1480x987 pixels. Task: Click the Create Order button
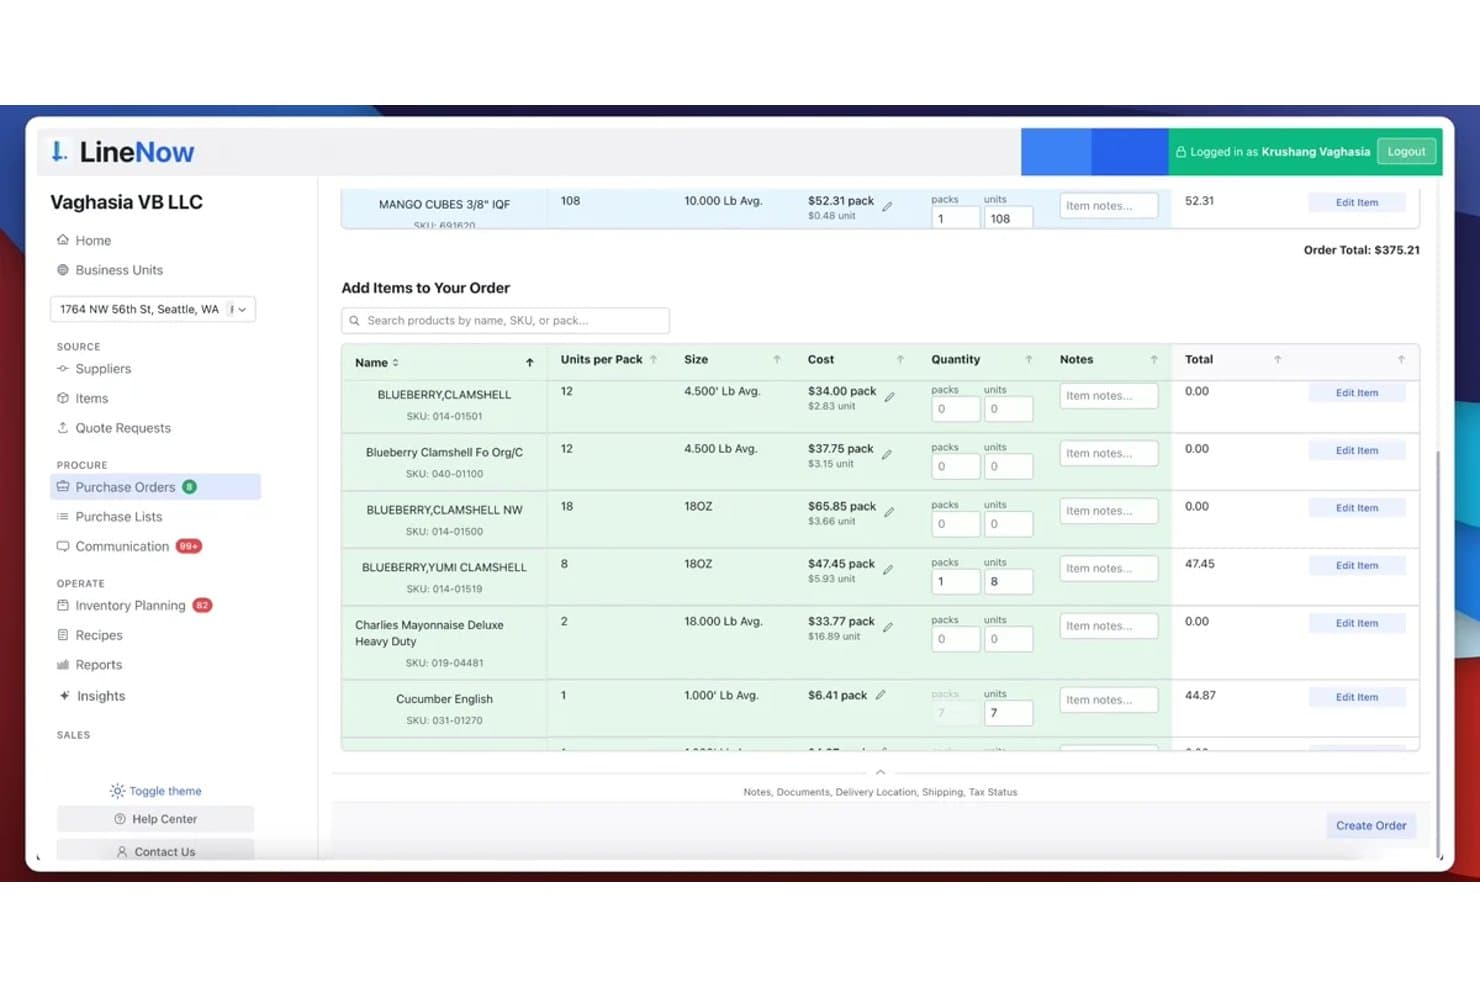pos(1371,826)
